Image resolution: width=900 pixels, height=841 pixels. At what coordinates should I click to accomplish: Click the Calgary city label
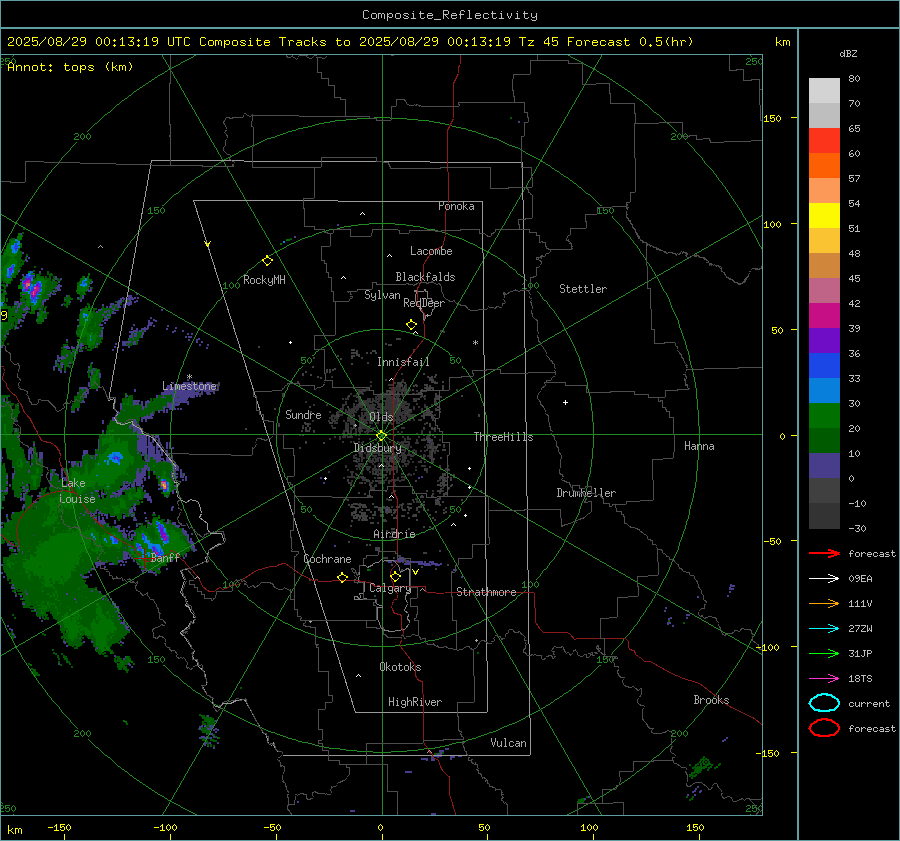[390, 588]
